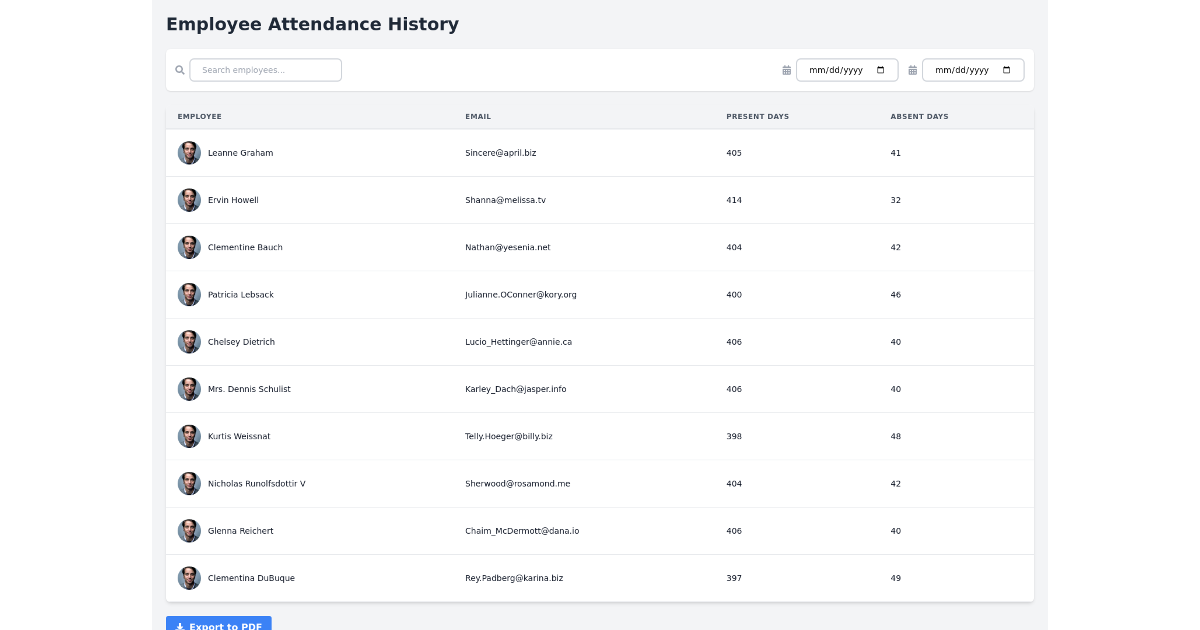Viewport: 1200px width, 630px height.
Task: Click Ervin Howell's profile picture
Action: (x=189, y=200)
